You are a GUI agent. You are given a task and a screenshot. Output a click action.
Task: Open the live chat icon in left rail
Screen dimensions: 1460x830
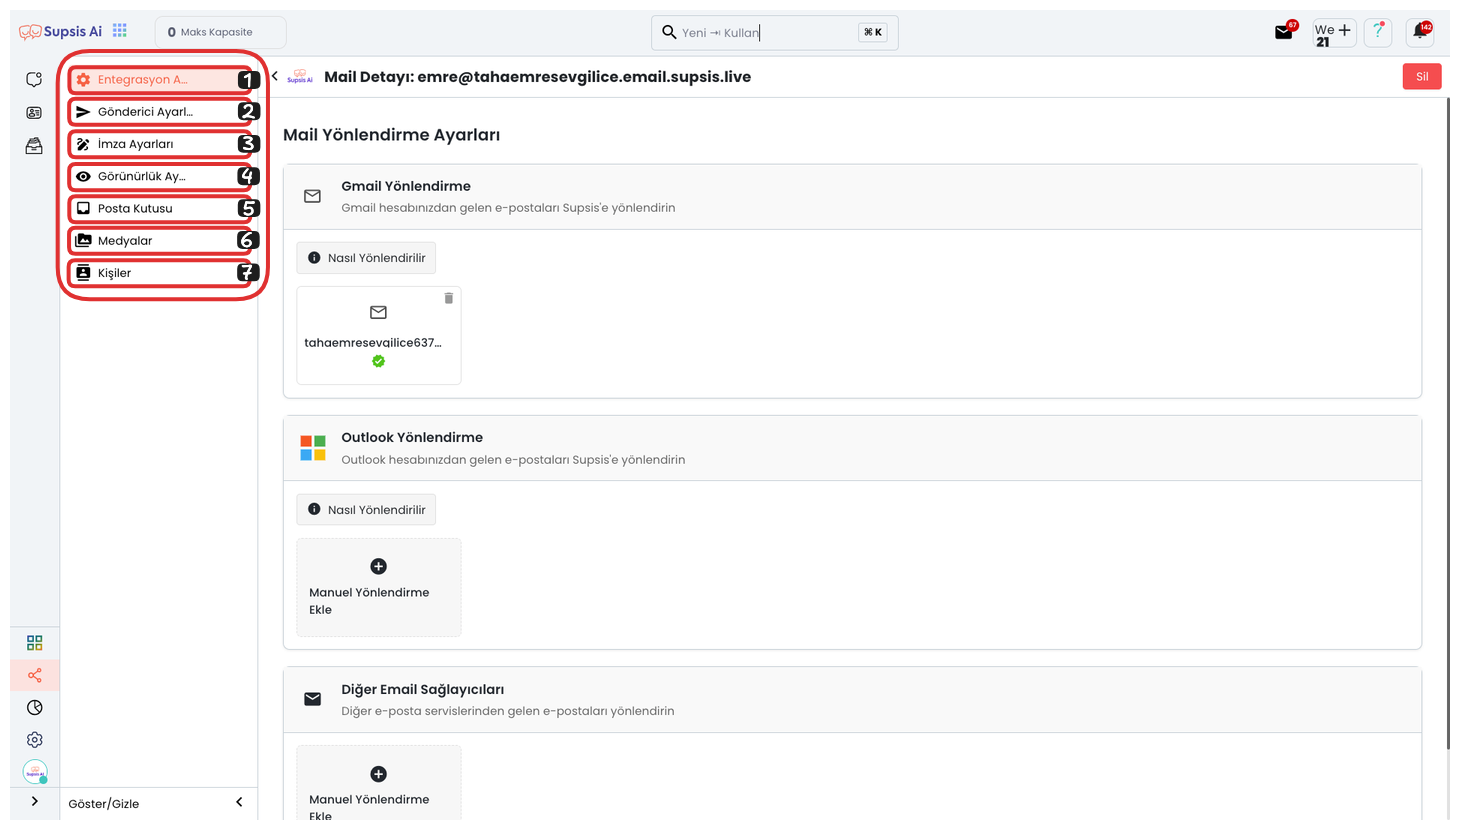[x=34, y=80]
